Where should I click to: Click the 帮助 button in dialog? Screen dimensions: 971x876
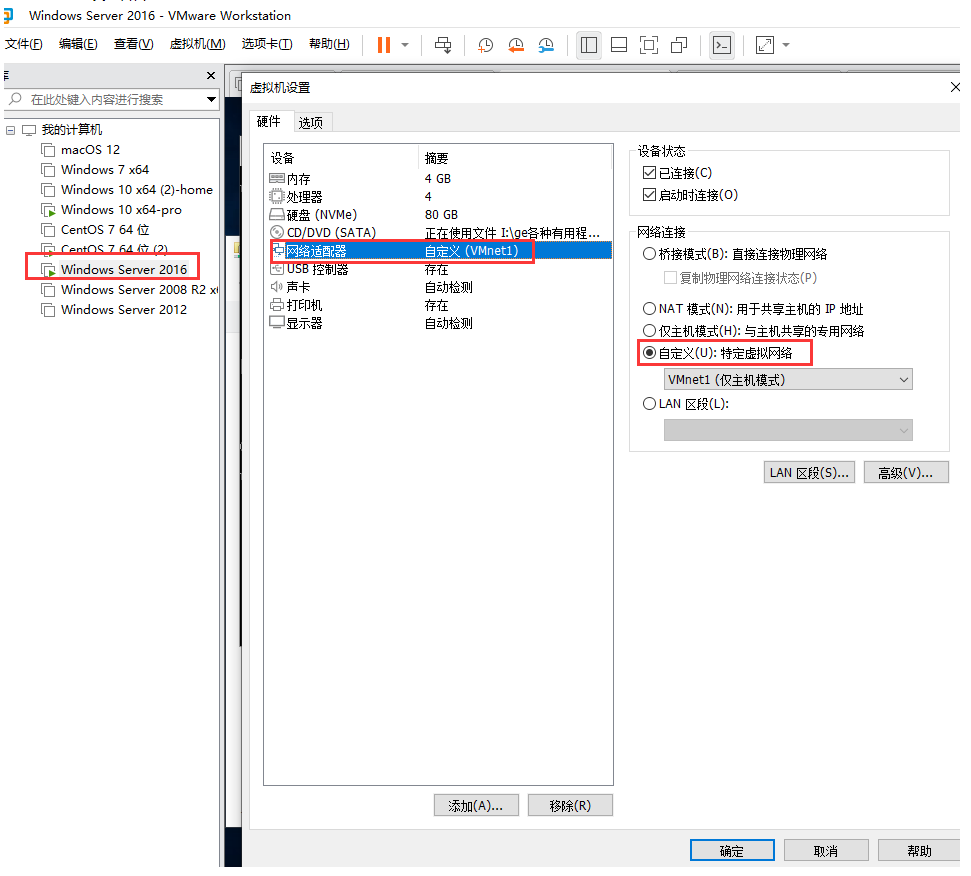(x=920, y=851)
